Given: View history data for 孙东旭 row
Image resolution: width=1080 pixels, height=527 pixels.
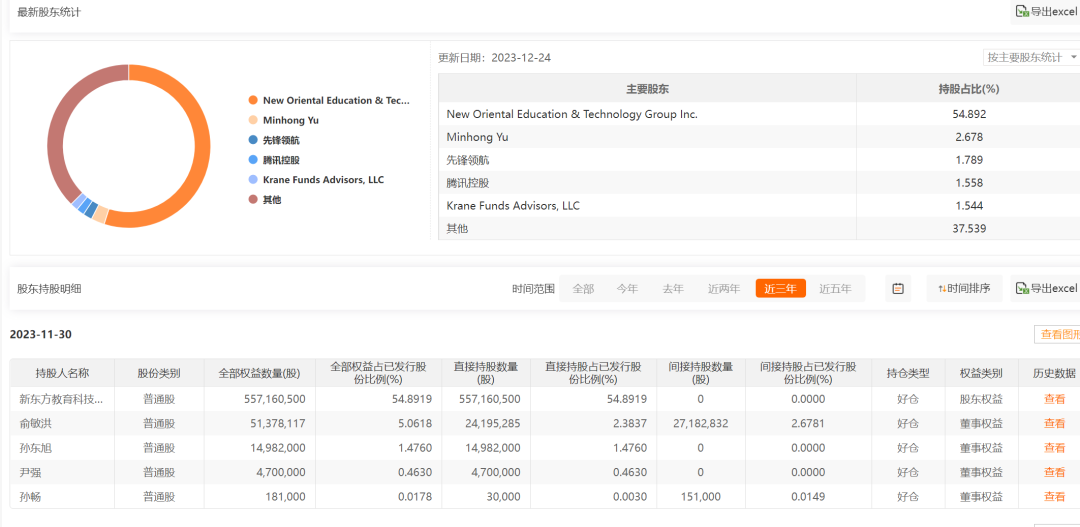Looking at the screenshot, I should [1055, 448].
